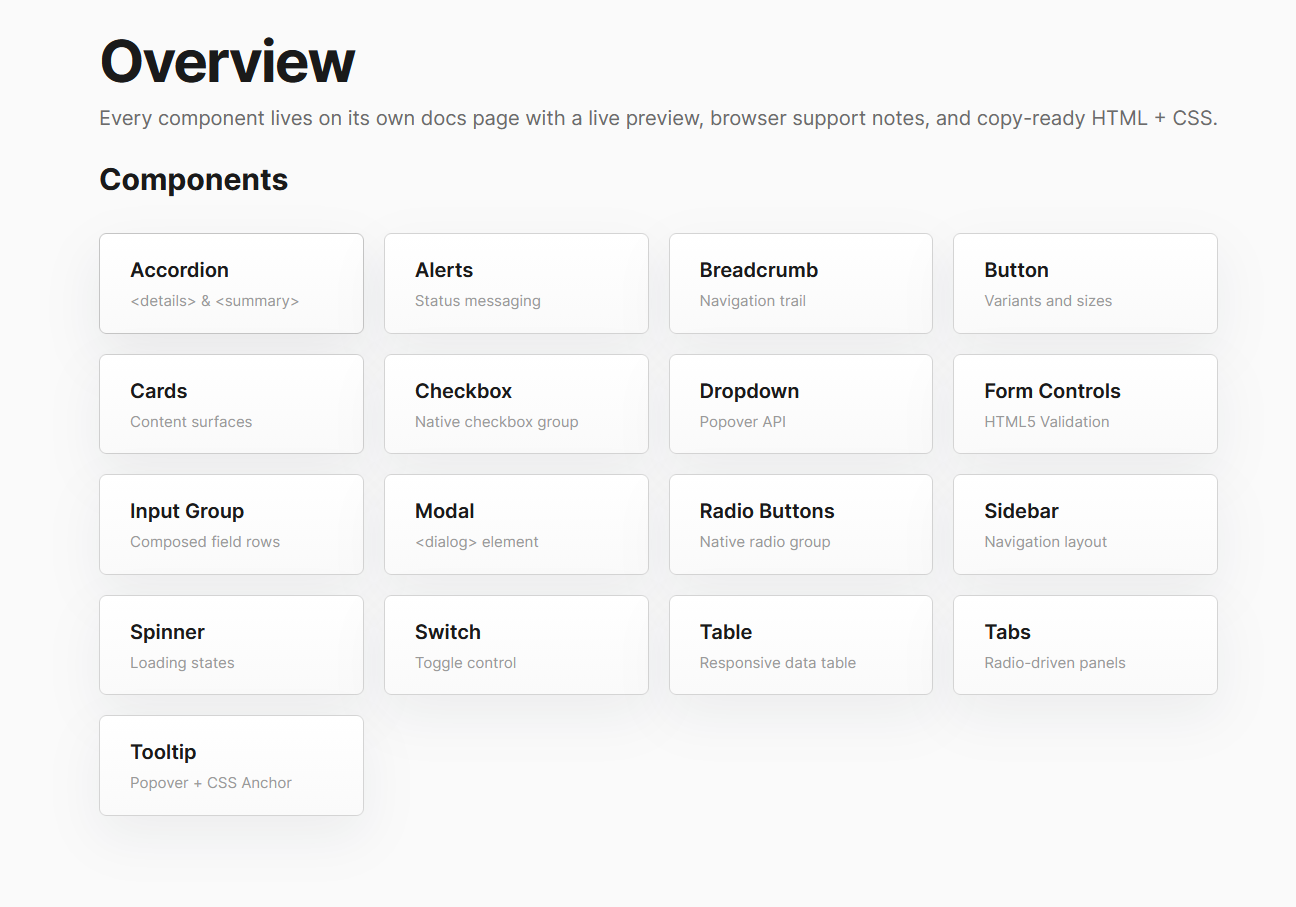1296x907 pixels.
Task: Open the Alerts component docs
Action: 516,283
